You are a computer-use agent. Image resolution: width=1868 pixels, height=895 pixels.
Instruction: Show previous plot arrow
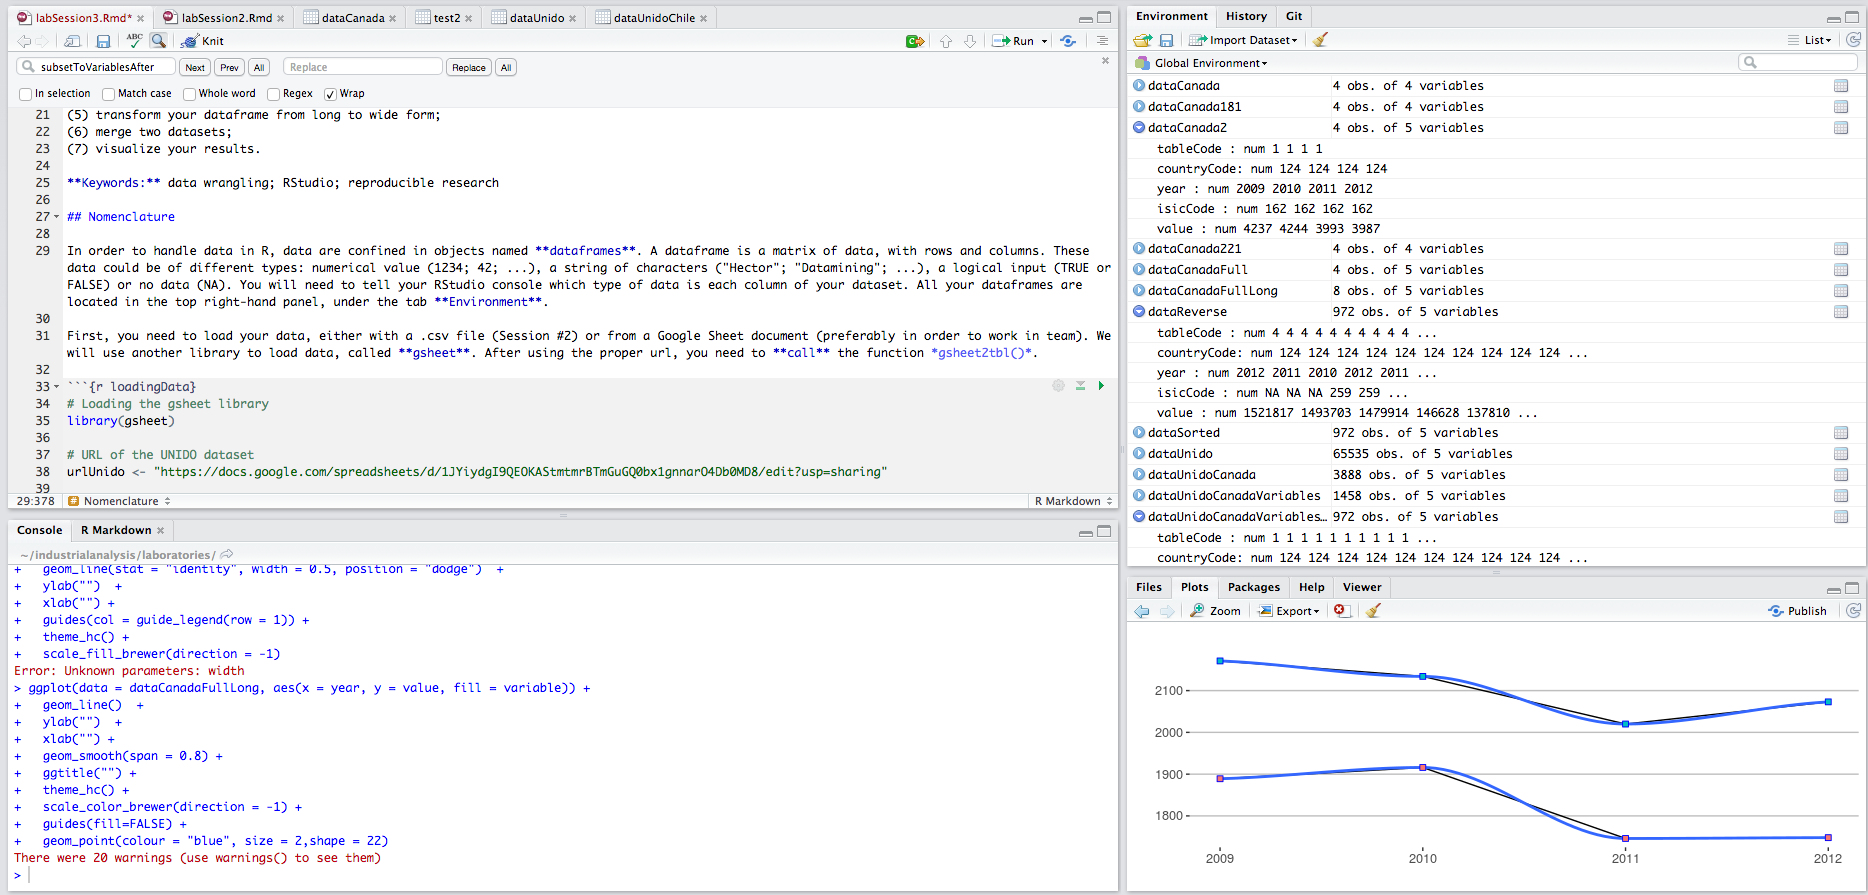[1142, 611]
